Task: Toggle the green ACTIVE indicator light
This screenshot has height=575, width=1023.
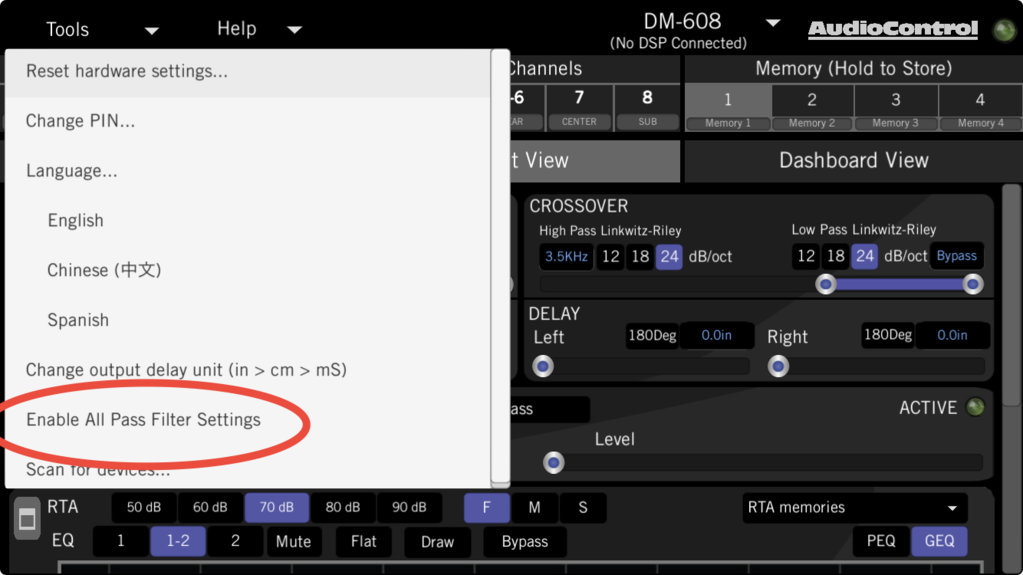Action: pyautogui.click(x=975, y=407)
